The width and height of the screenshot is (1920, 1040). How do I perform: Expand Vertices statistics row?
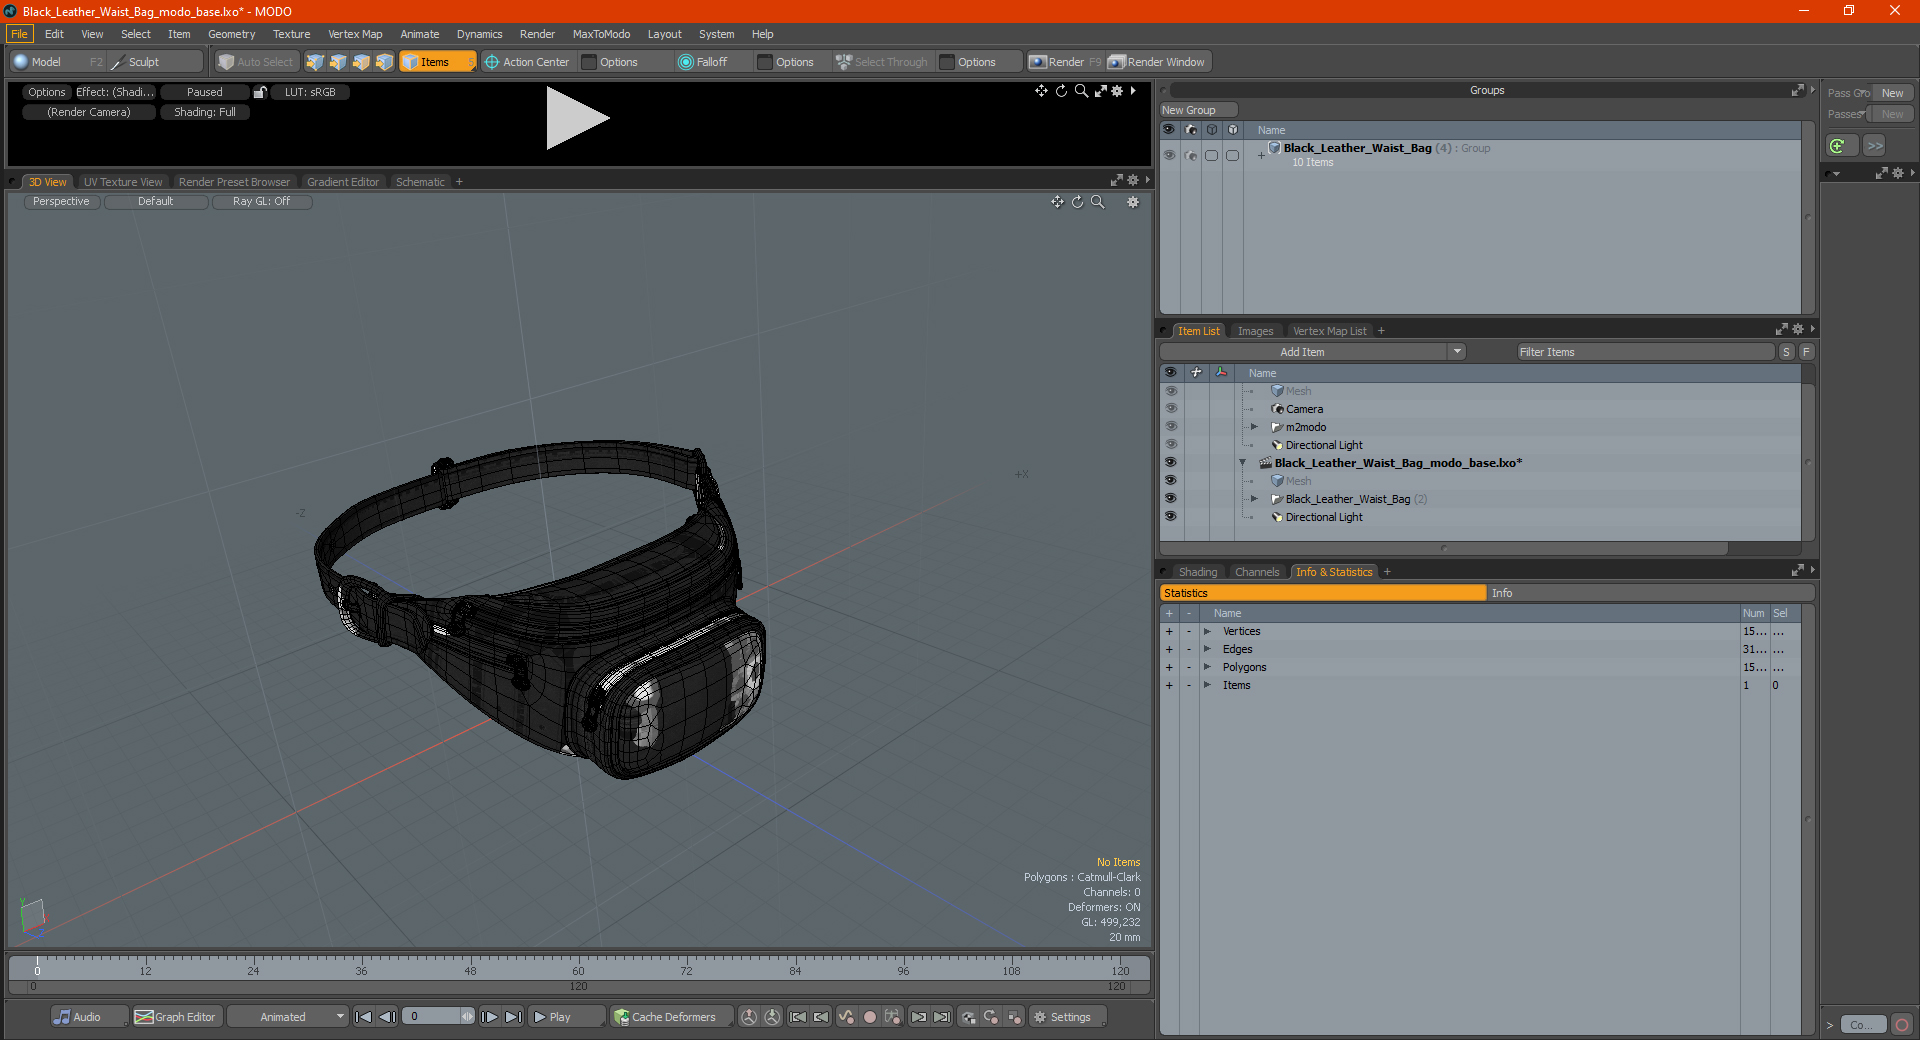point(1207,632)
